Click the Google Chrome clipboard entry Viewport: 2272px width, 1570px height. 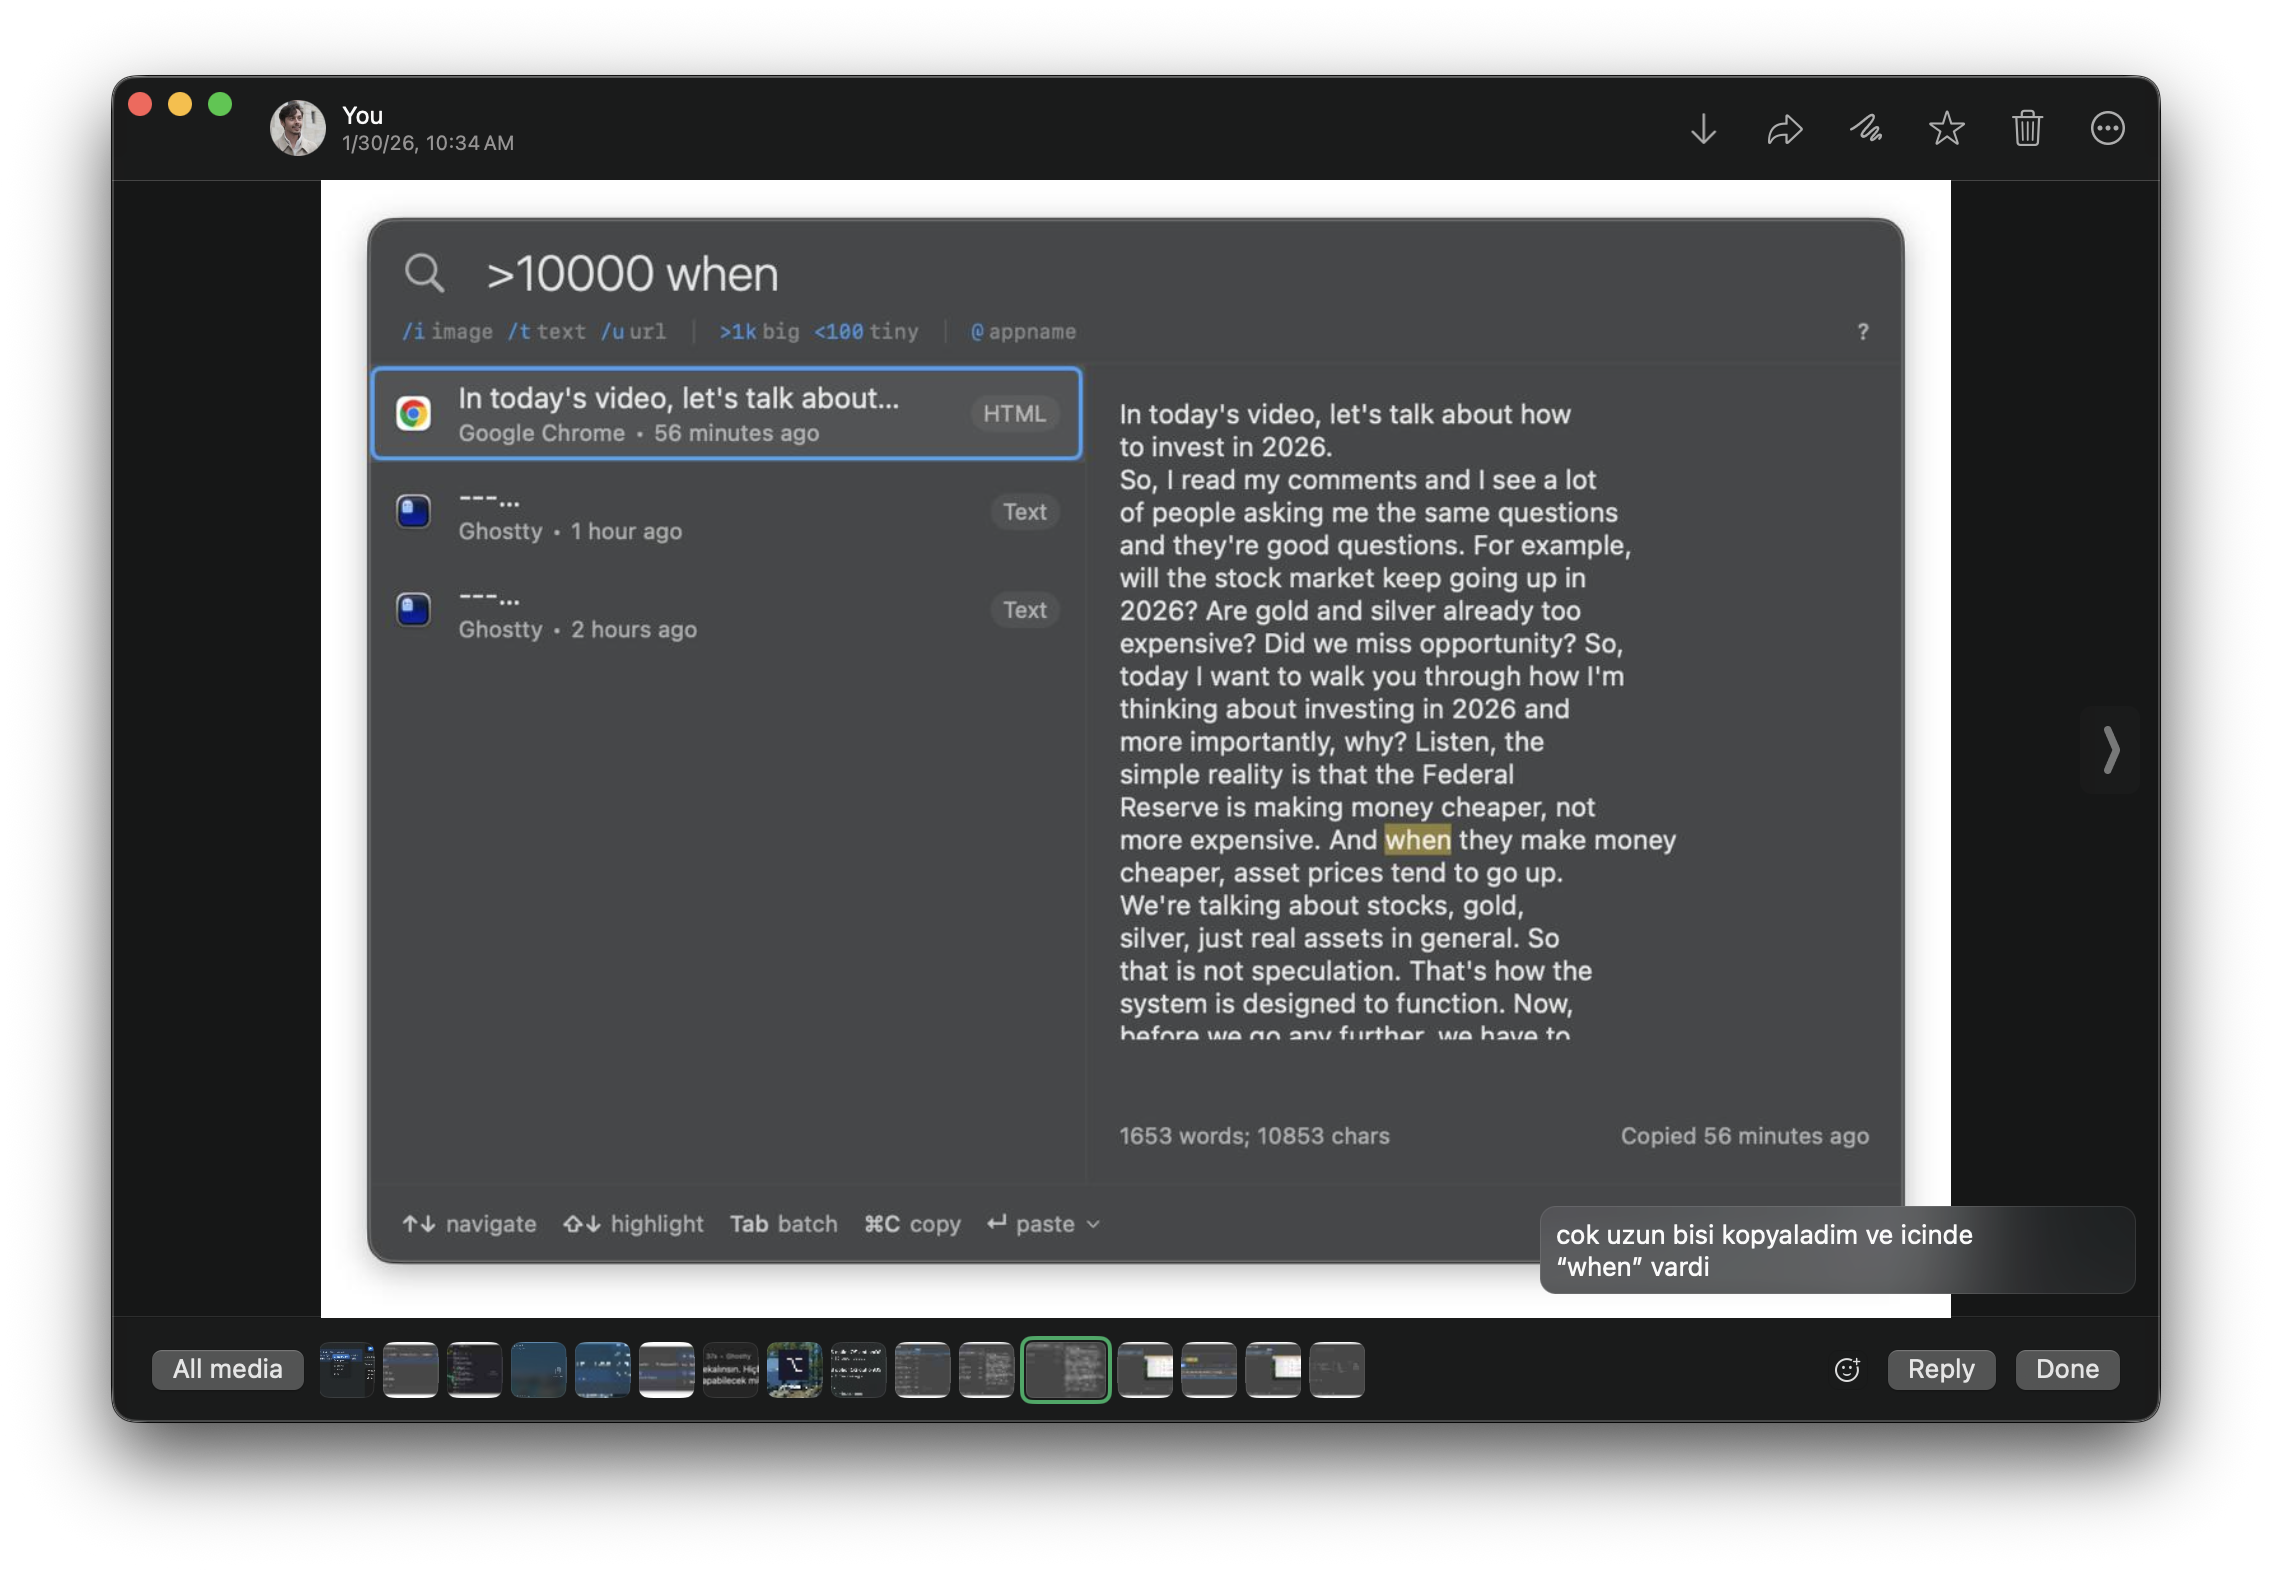point(727,414)
